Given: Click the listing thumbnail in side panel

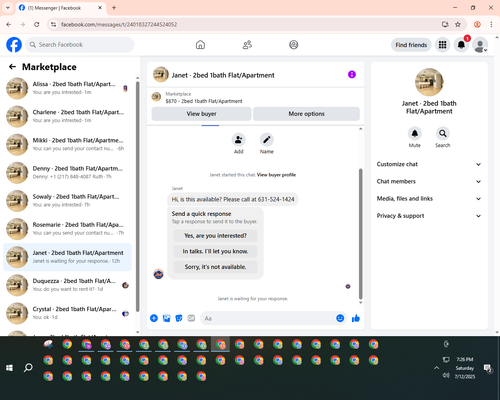Looking at the screenshot, I should (x=429, y=82).
